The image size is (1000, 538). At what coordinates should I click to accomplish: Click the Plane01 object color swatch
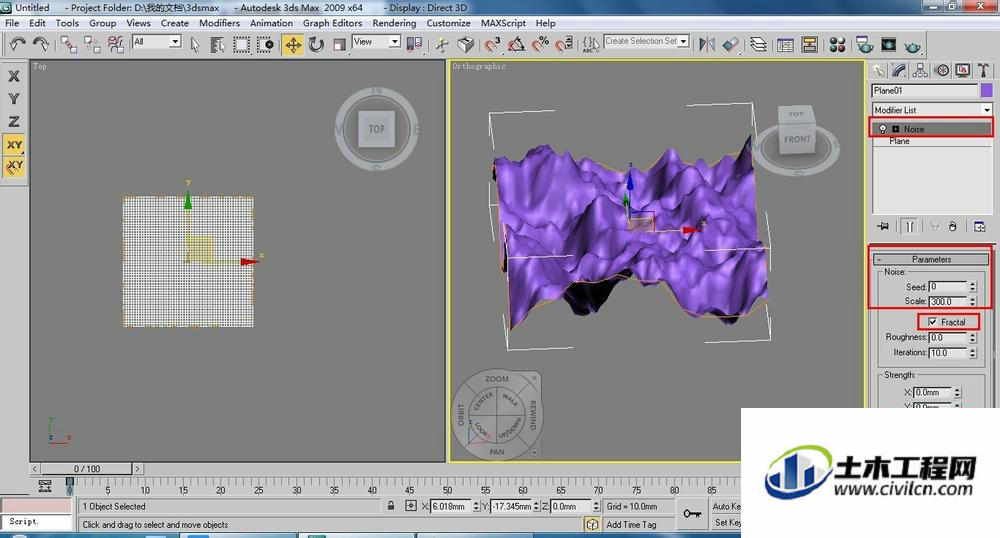click(x=987, y=91)
